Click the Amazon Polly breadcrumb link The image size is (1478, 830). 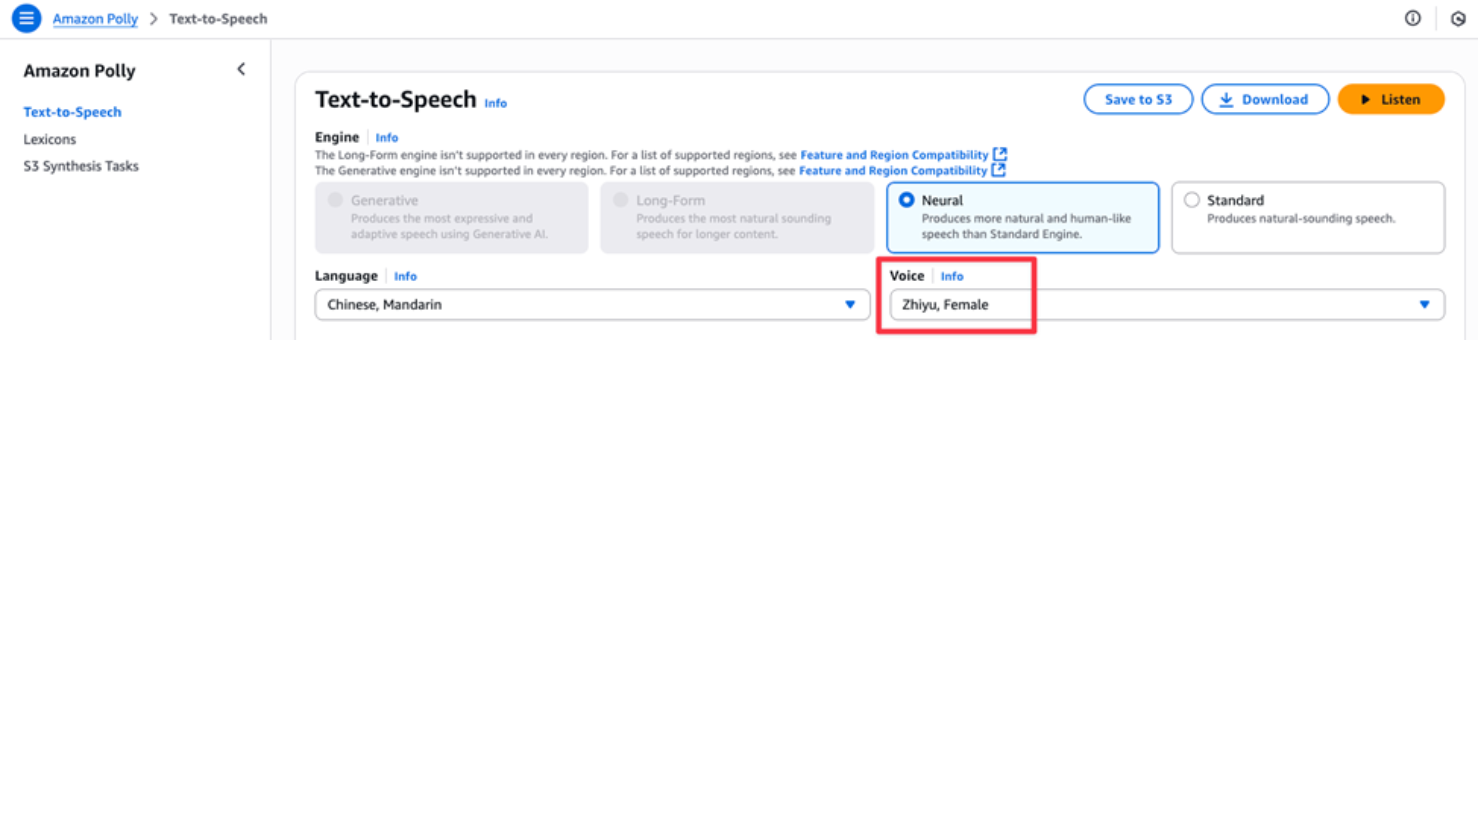(95, 19)
